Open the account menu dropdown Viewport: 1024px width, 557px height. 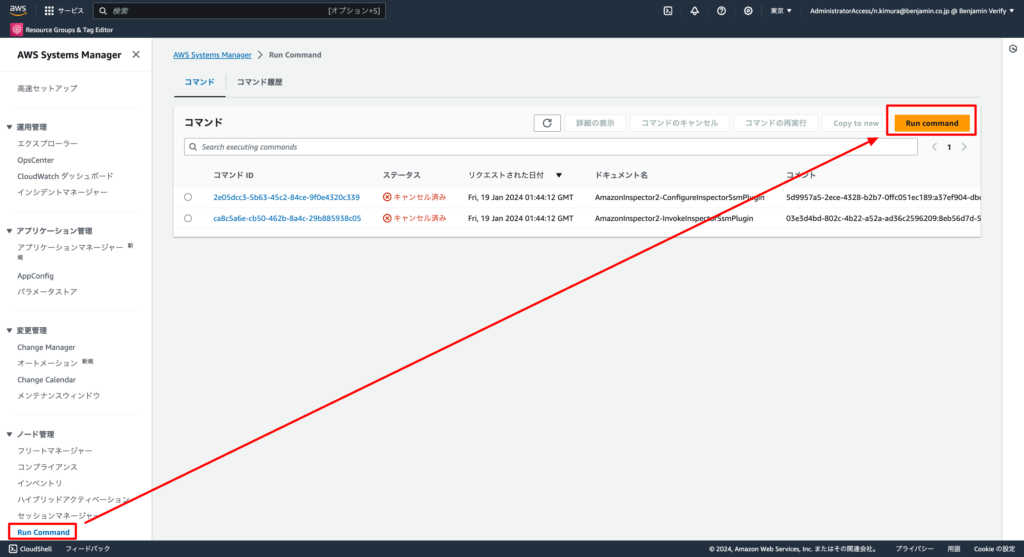(912, 10)
